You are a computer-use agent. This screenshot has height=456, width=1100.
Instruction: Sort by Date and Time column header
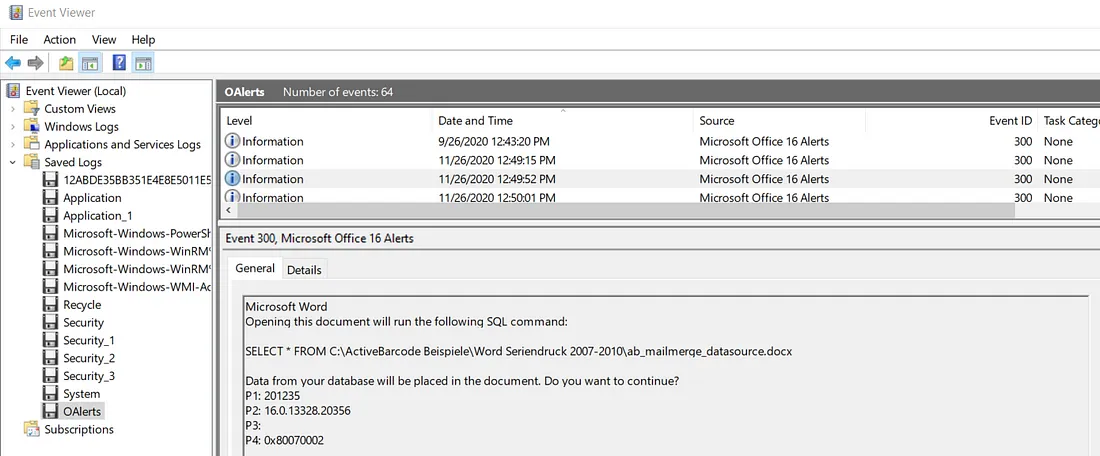point(562,121)
